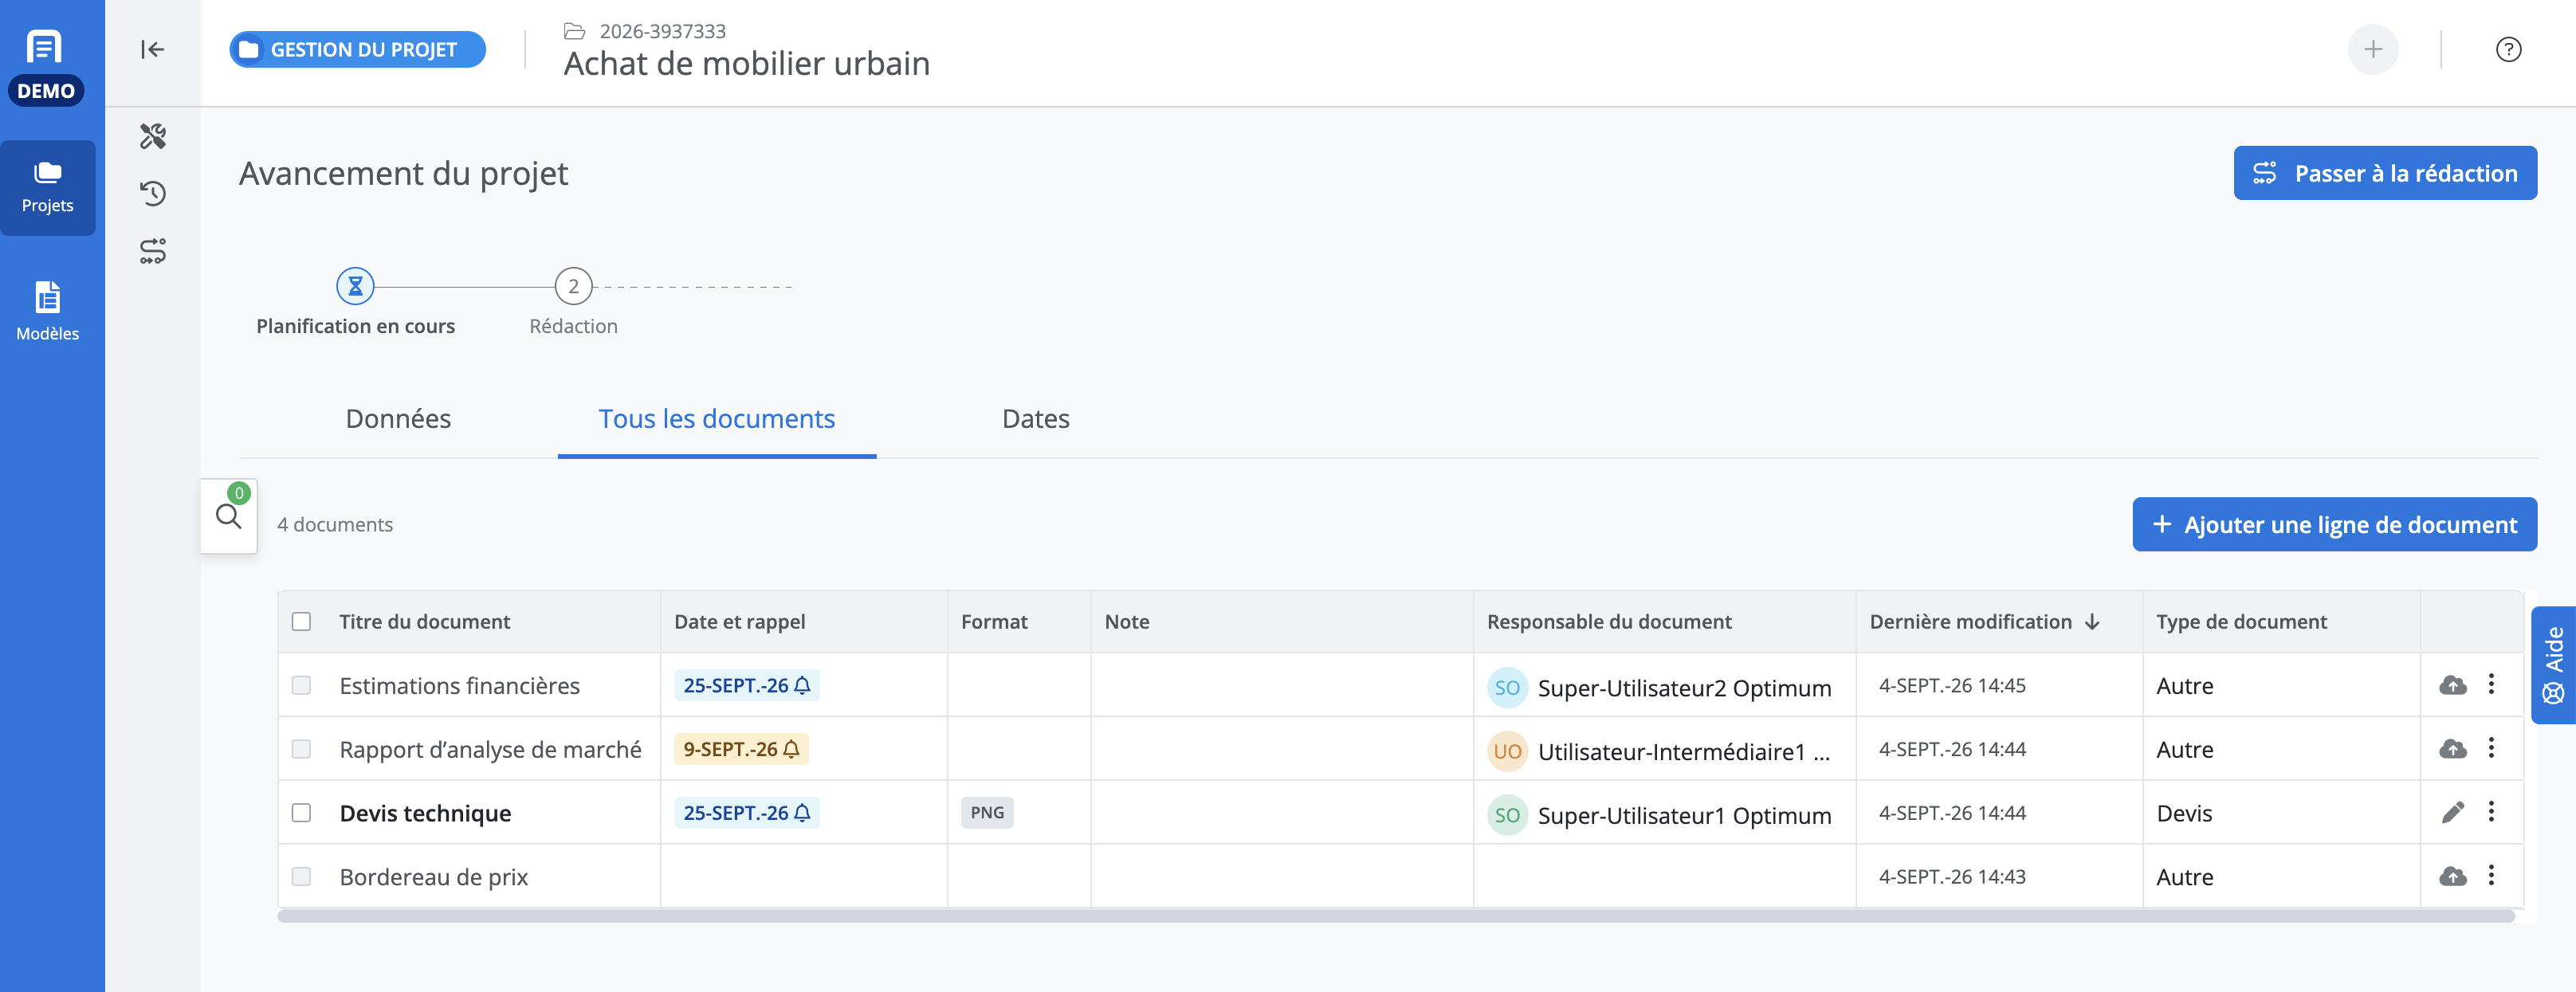Toggle the select-all checkbox in table header
The width and height of the screenshot is (2576, 992).
(301, 621)
